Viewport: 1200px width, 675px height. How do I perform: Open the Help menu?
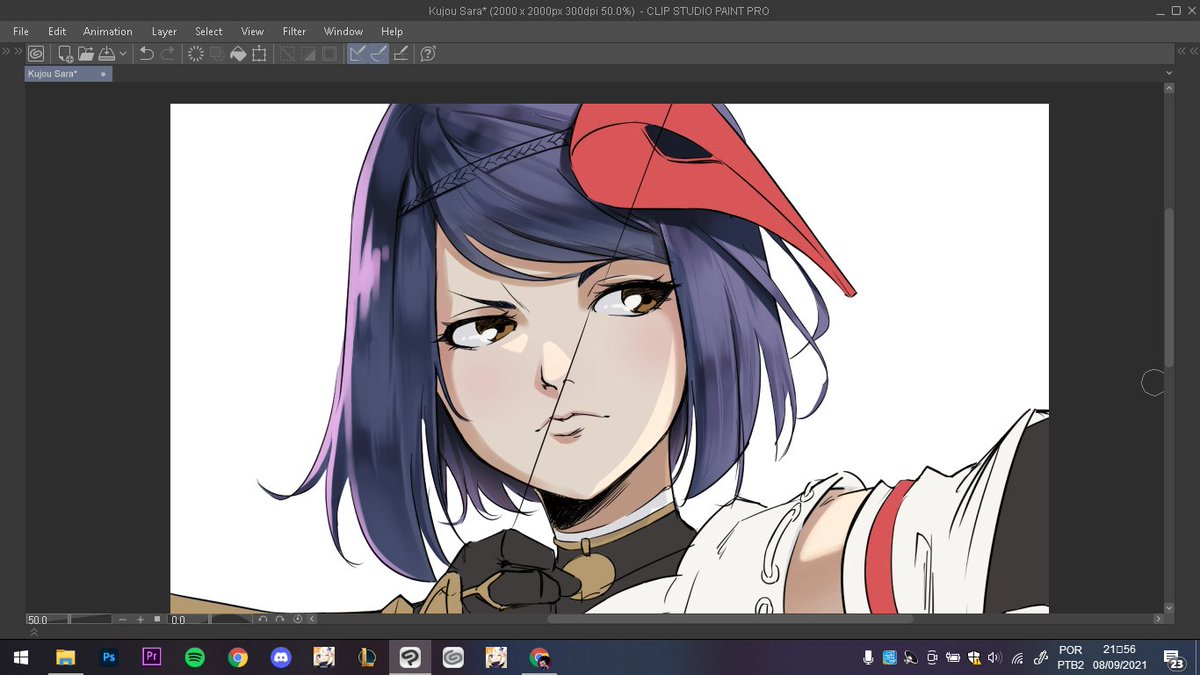[x=392, y=32]
